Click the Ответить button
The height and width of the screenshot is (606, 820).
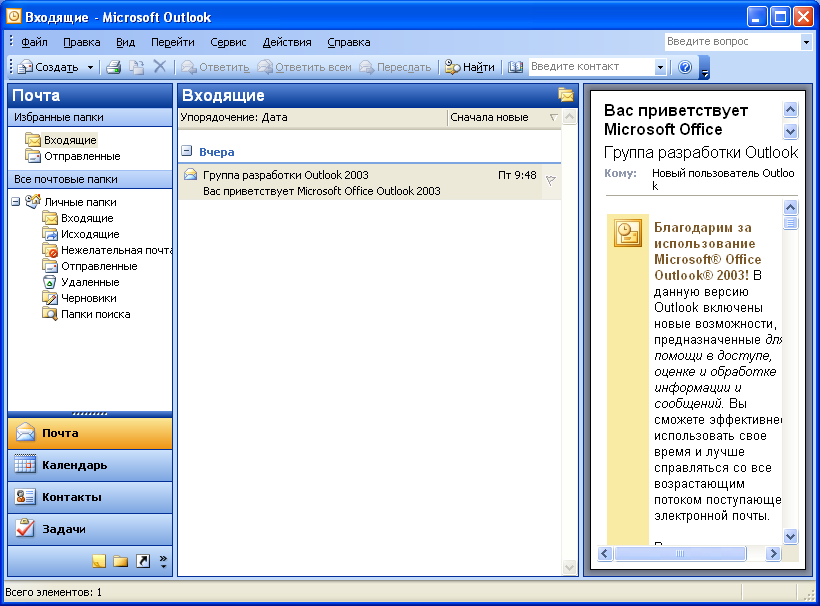coord(215,67)
